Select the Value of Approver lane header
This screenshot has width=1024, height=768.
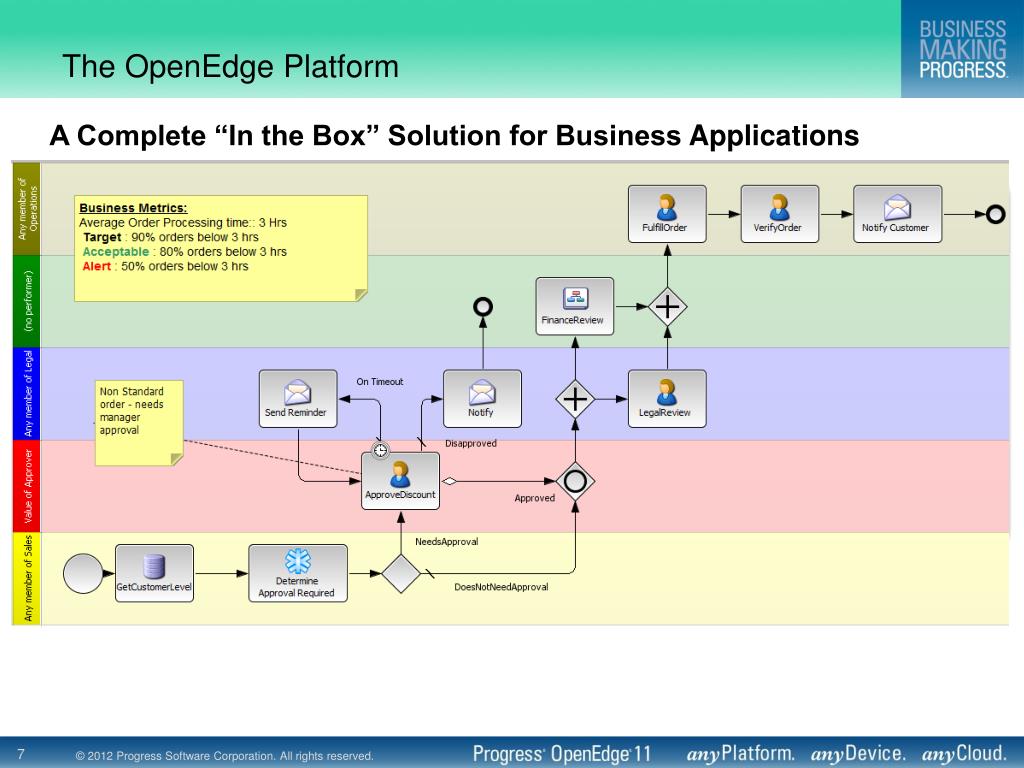(27, 487)
